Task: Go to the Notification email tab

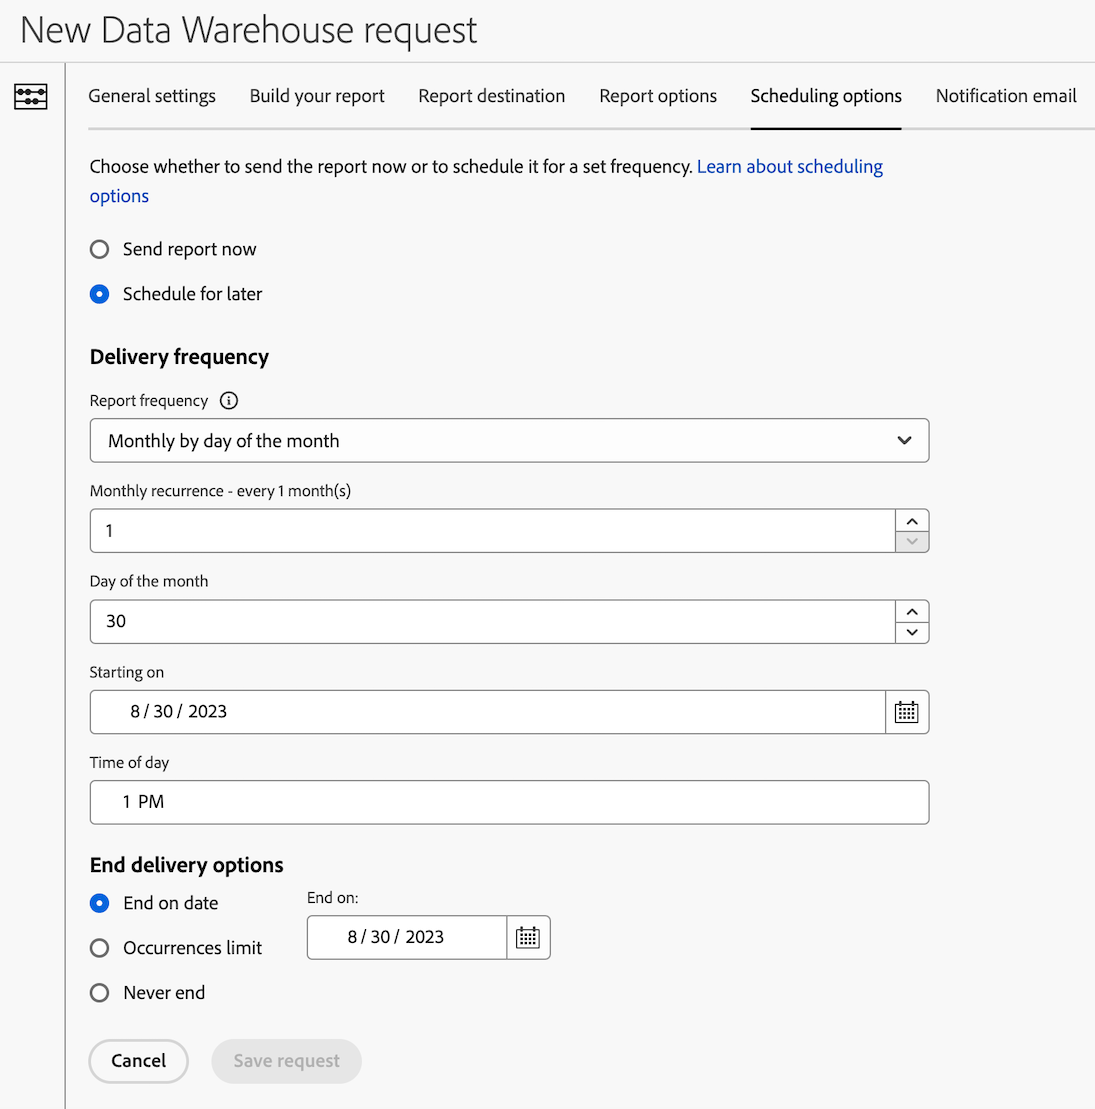Action: click(x=1005, y=96)
